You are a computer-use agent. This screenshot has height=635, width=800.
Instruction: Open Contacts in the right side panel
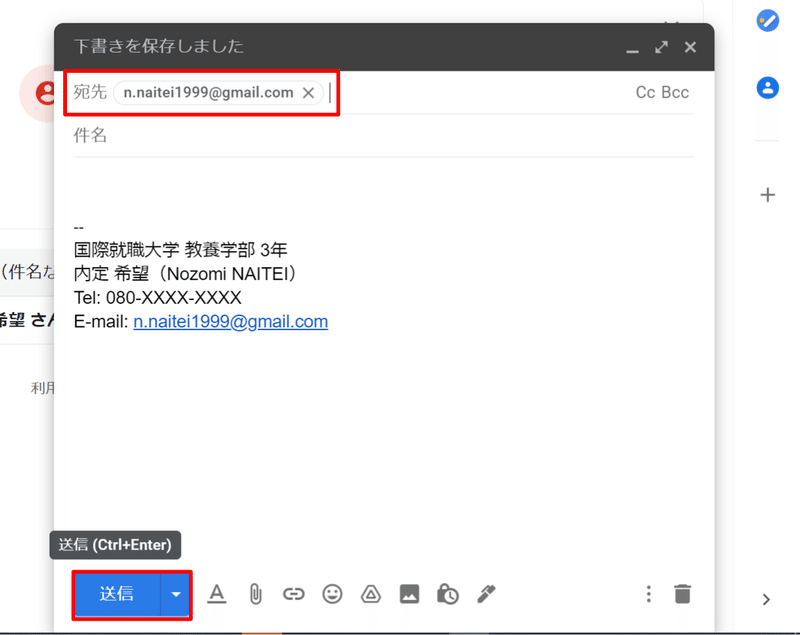tap(766, 88)
